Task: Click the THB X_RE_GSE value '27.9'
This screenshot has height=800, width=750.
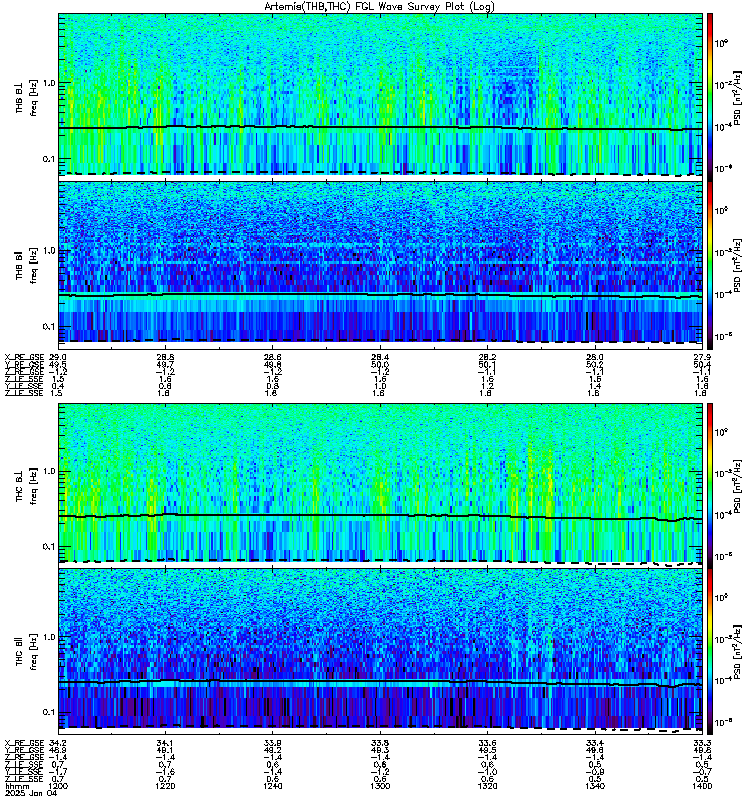Action: [702, 357]
